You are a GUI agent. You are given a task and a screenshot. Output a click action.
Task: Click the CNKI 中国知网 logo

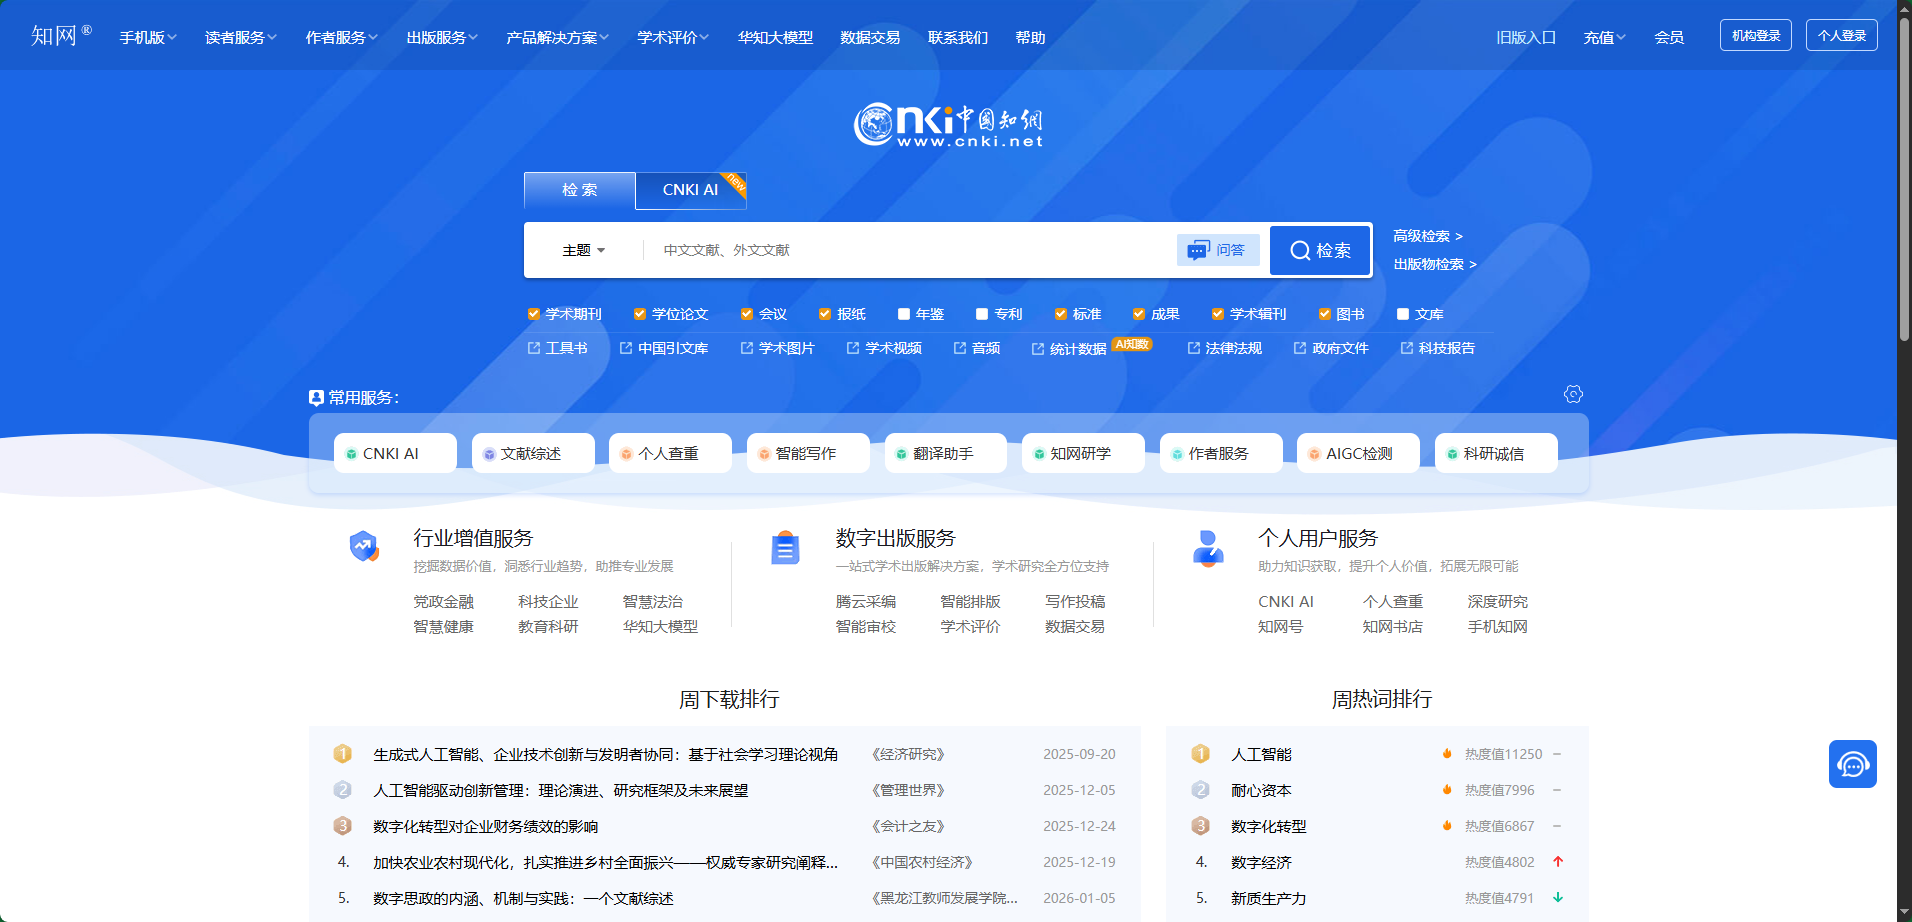point(948,125)
